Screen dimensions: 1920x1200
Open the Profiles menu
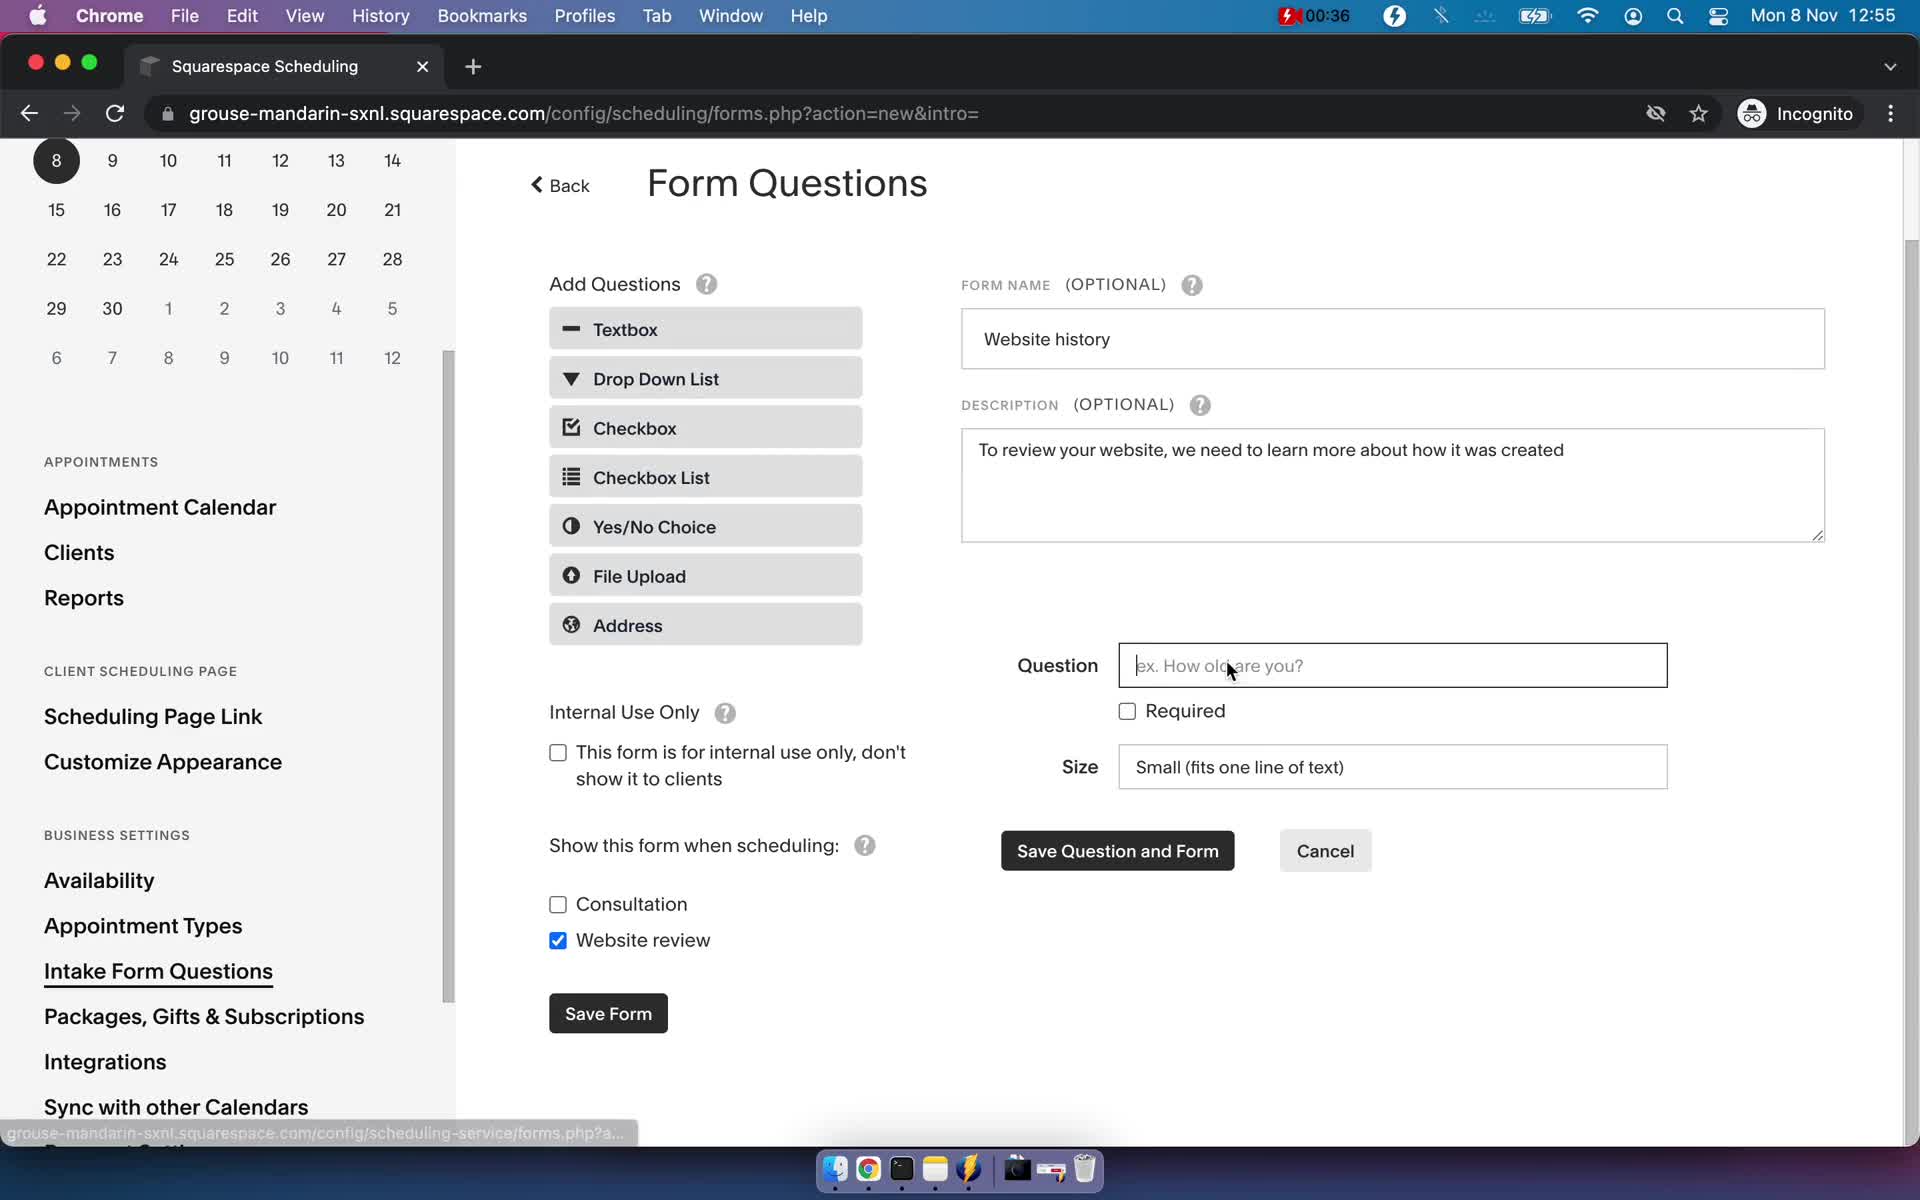(585, 16)
